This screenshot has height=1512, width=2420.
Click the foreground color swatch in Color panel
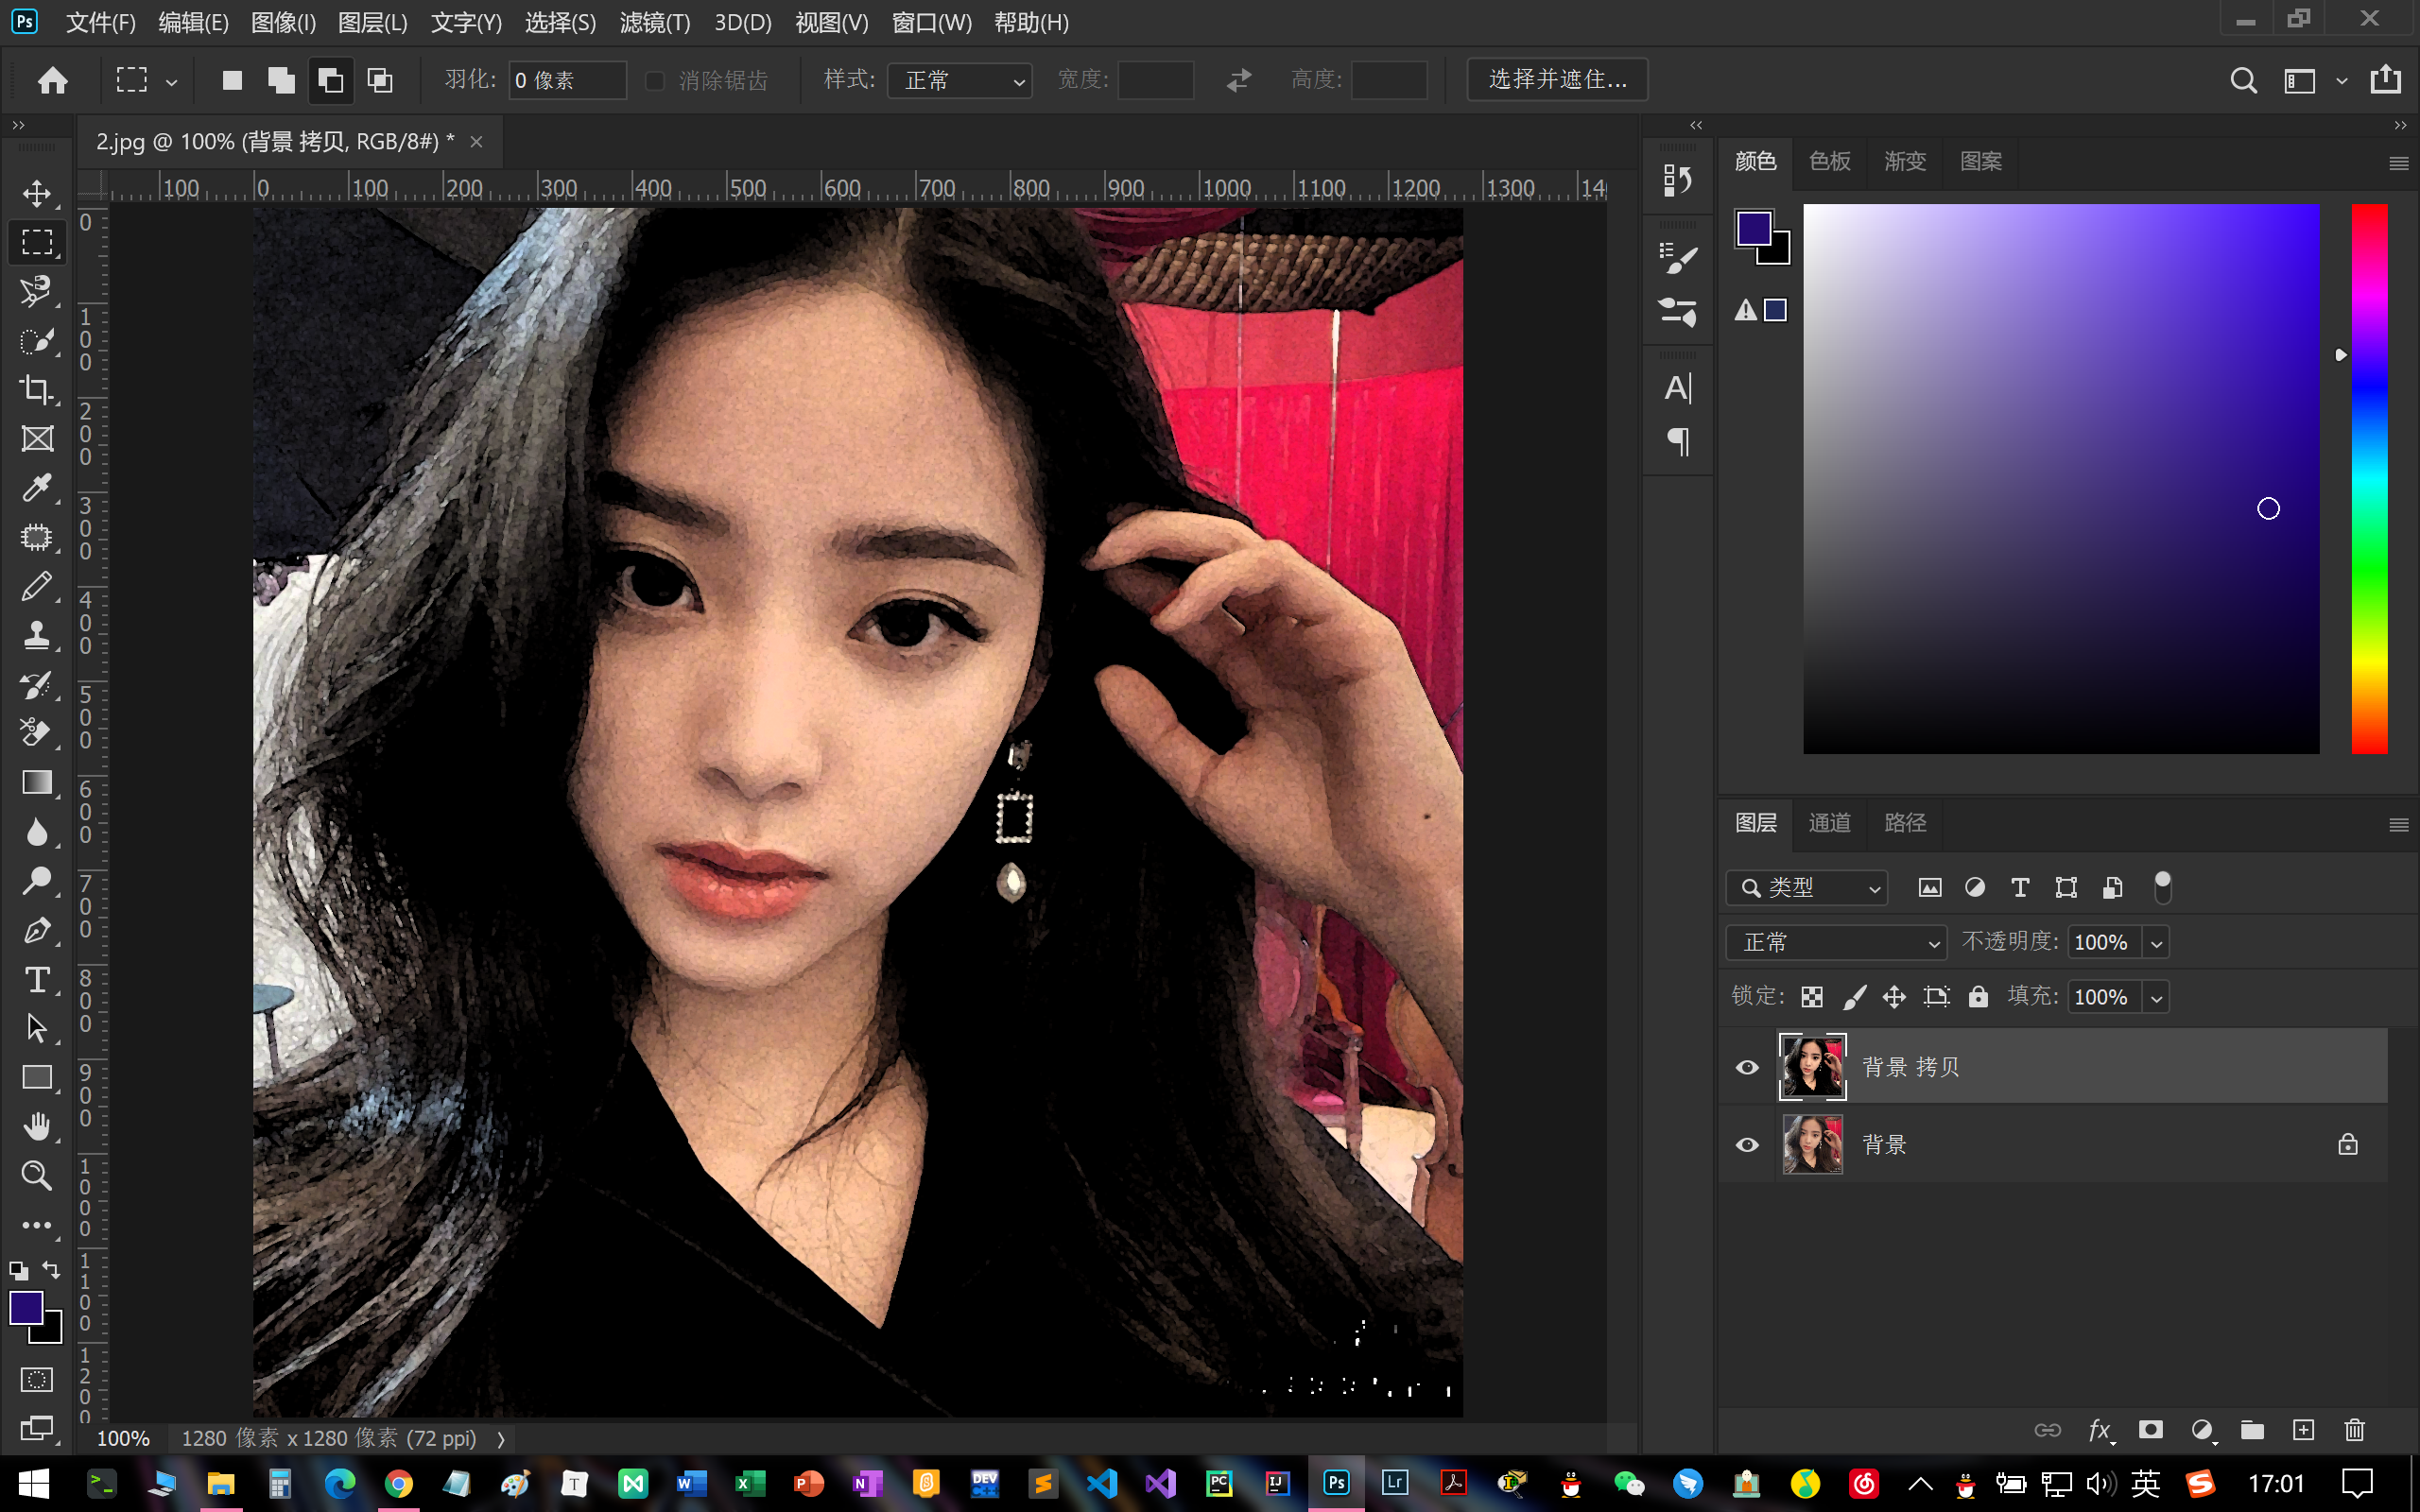click(x=1755, y=228)
